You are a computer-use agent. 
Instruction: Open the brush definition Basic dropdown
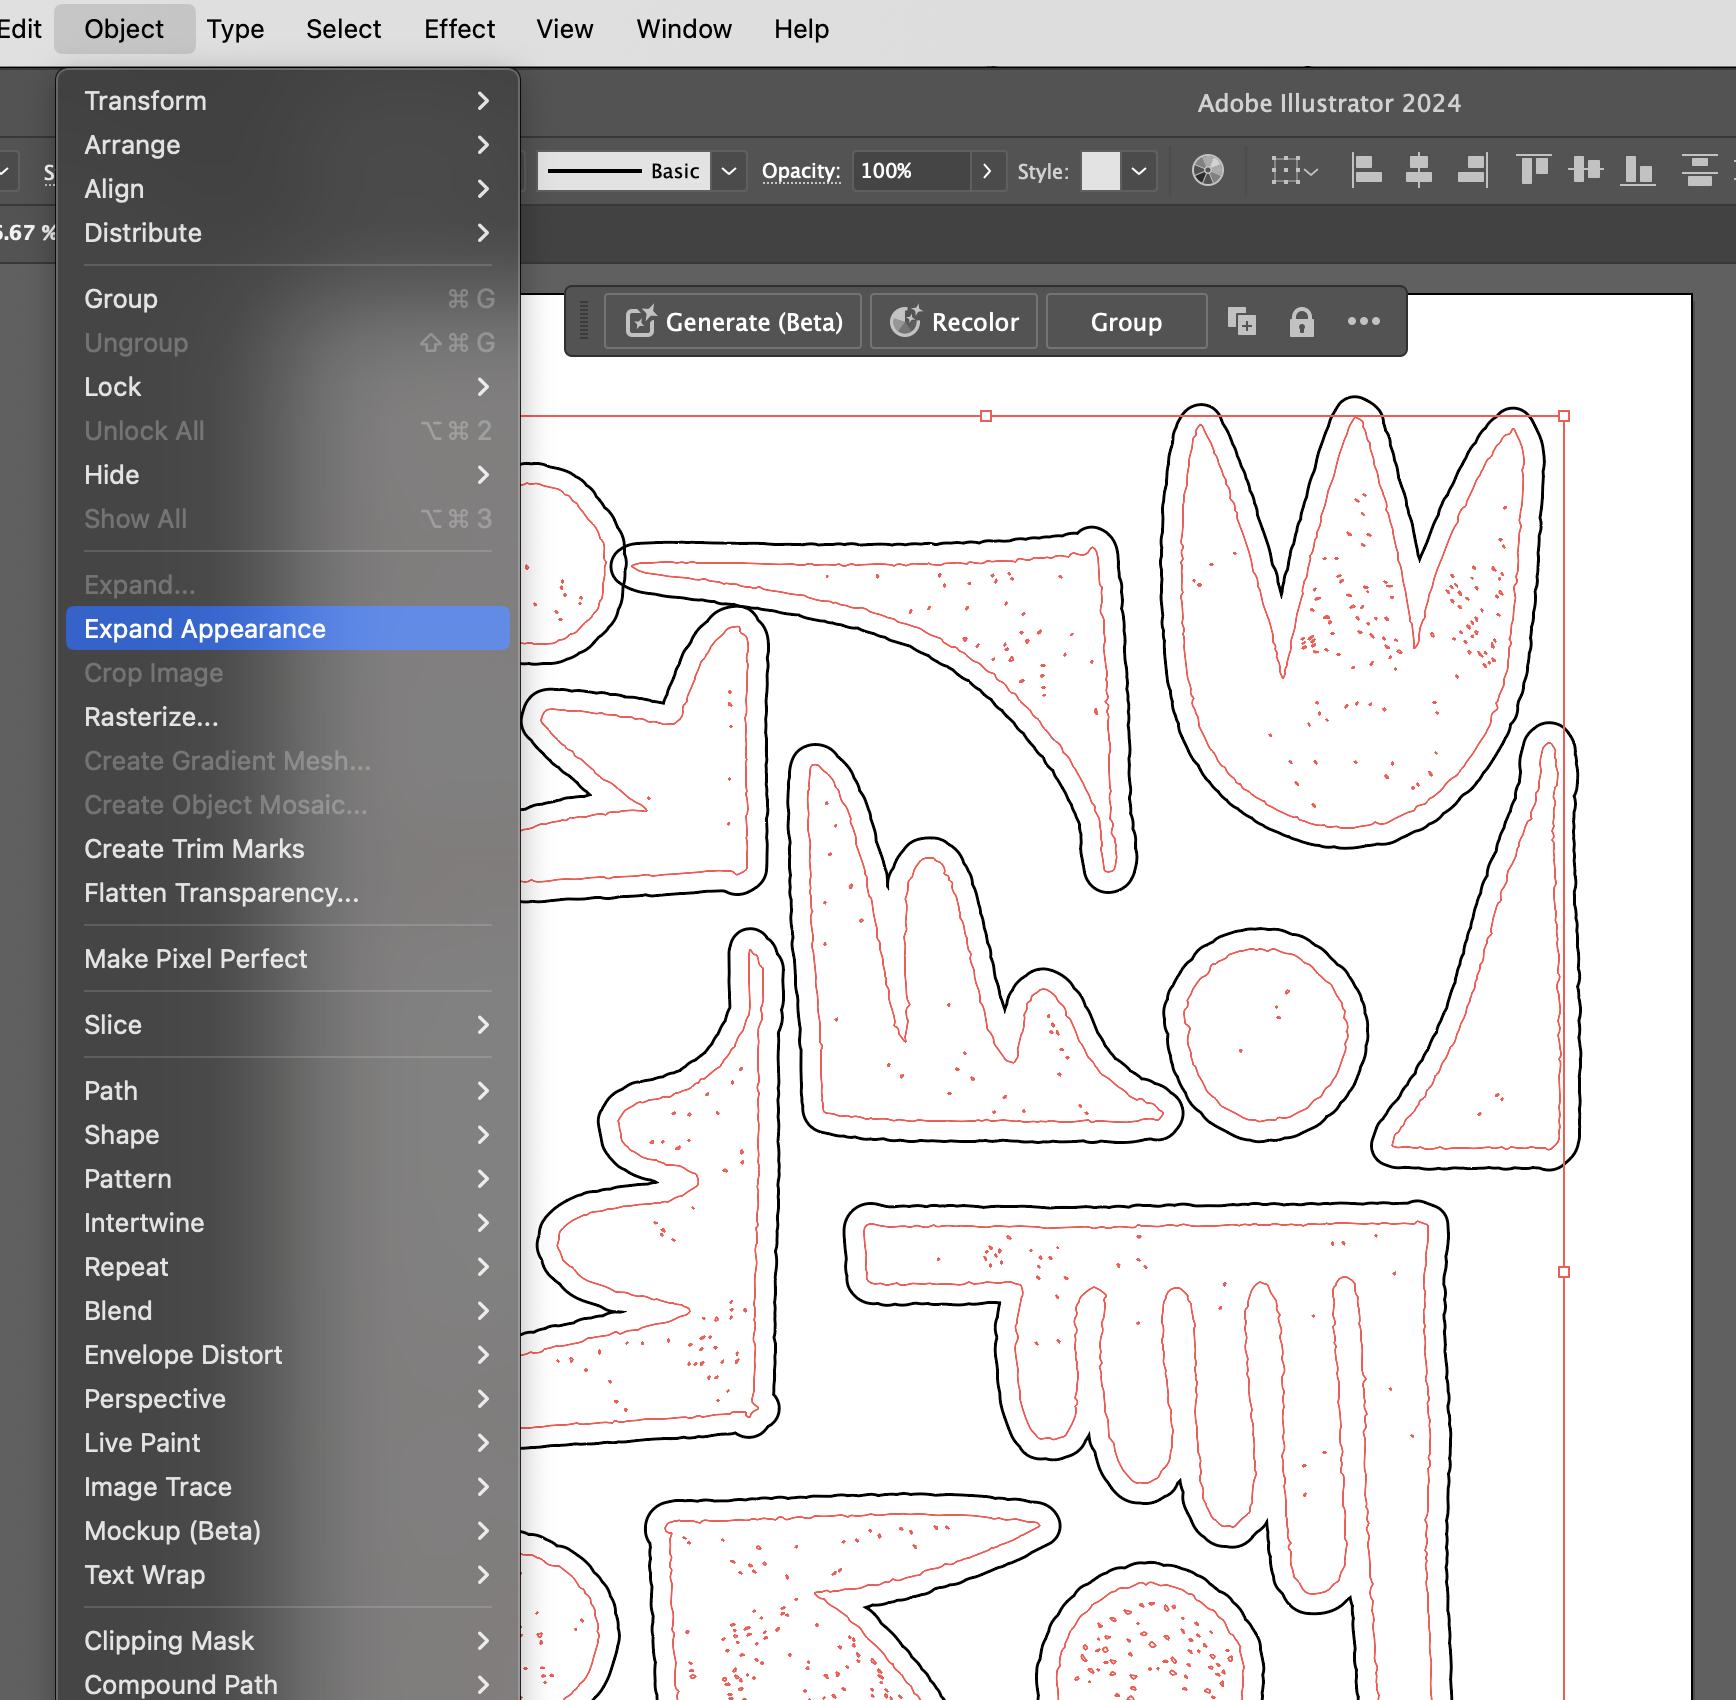pyautogui.click(x=730, y=171)
